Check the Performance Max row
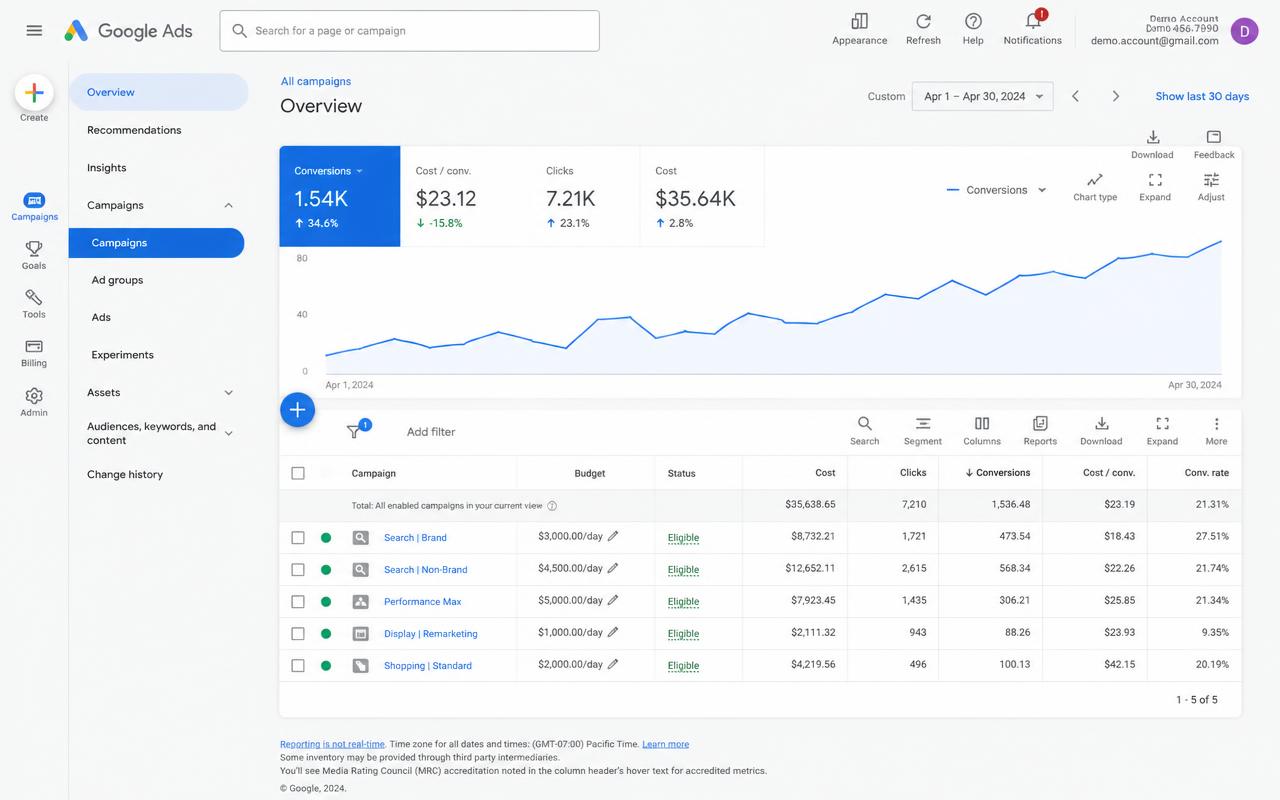Image resolution: width=1280 pixels, height=800 pixels. coord(298,602)
